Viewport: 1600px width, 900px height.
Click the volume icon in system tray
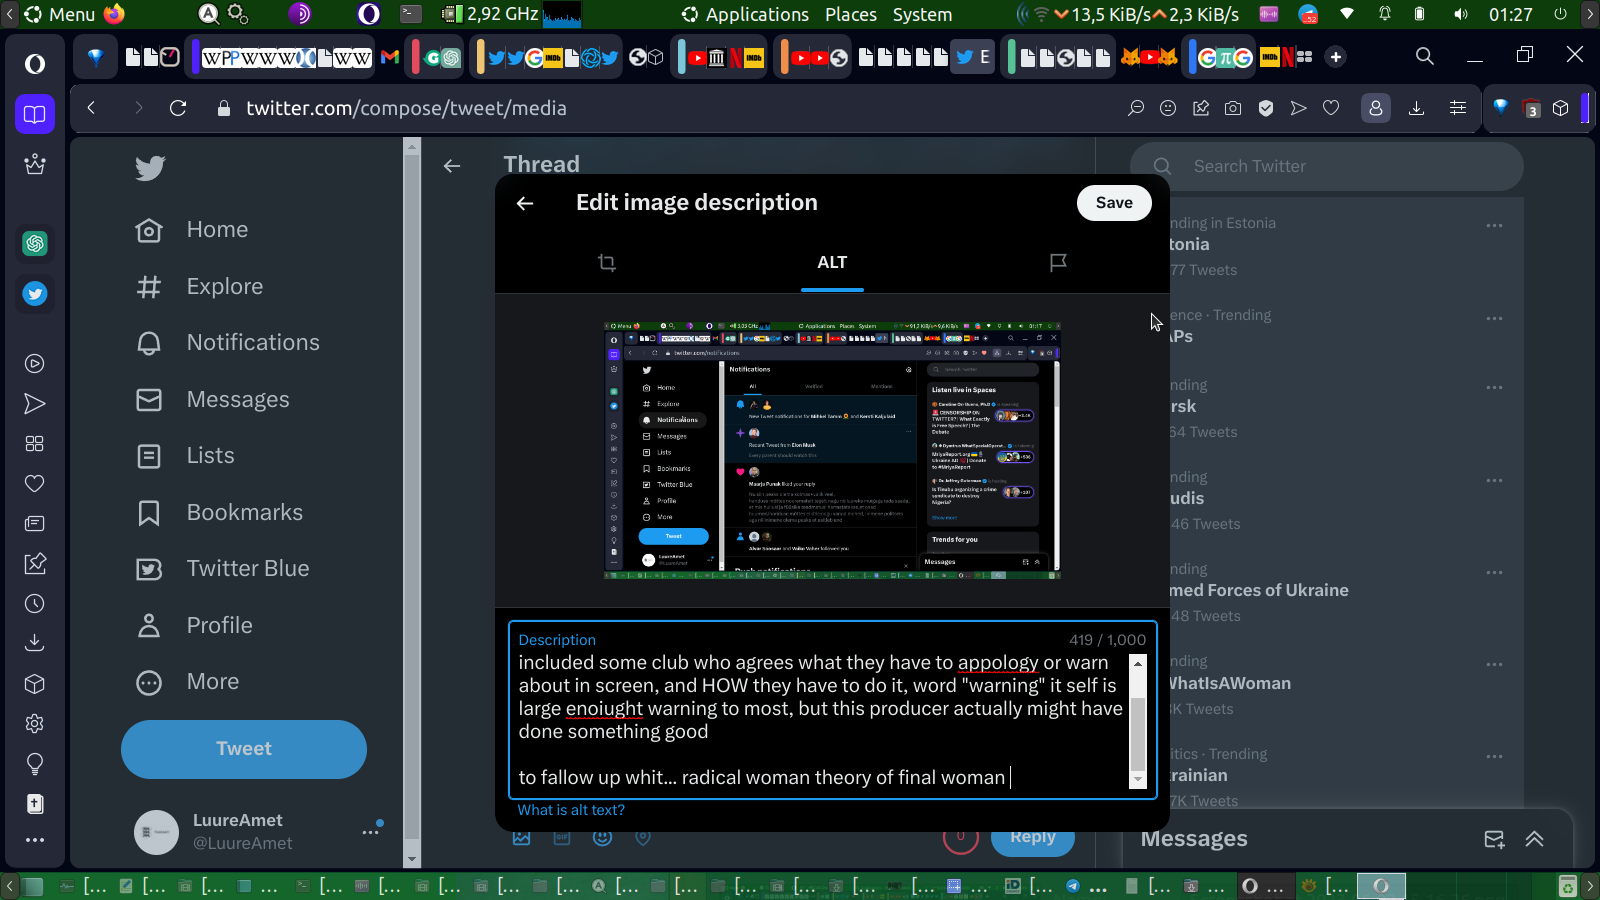tap(1461, 14)
